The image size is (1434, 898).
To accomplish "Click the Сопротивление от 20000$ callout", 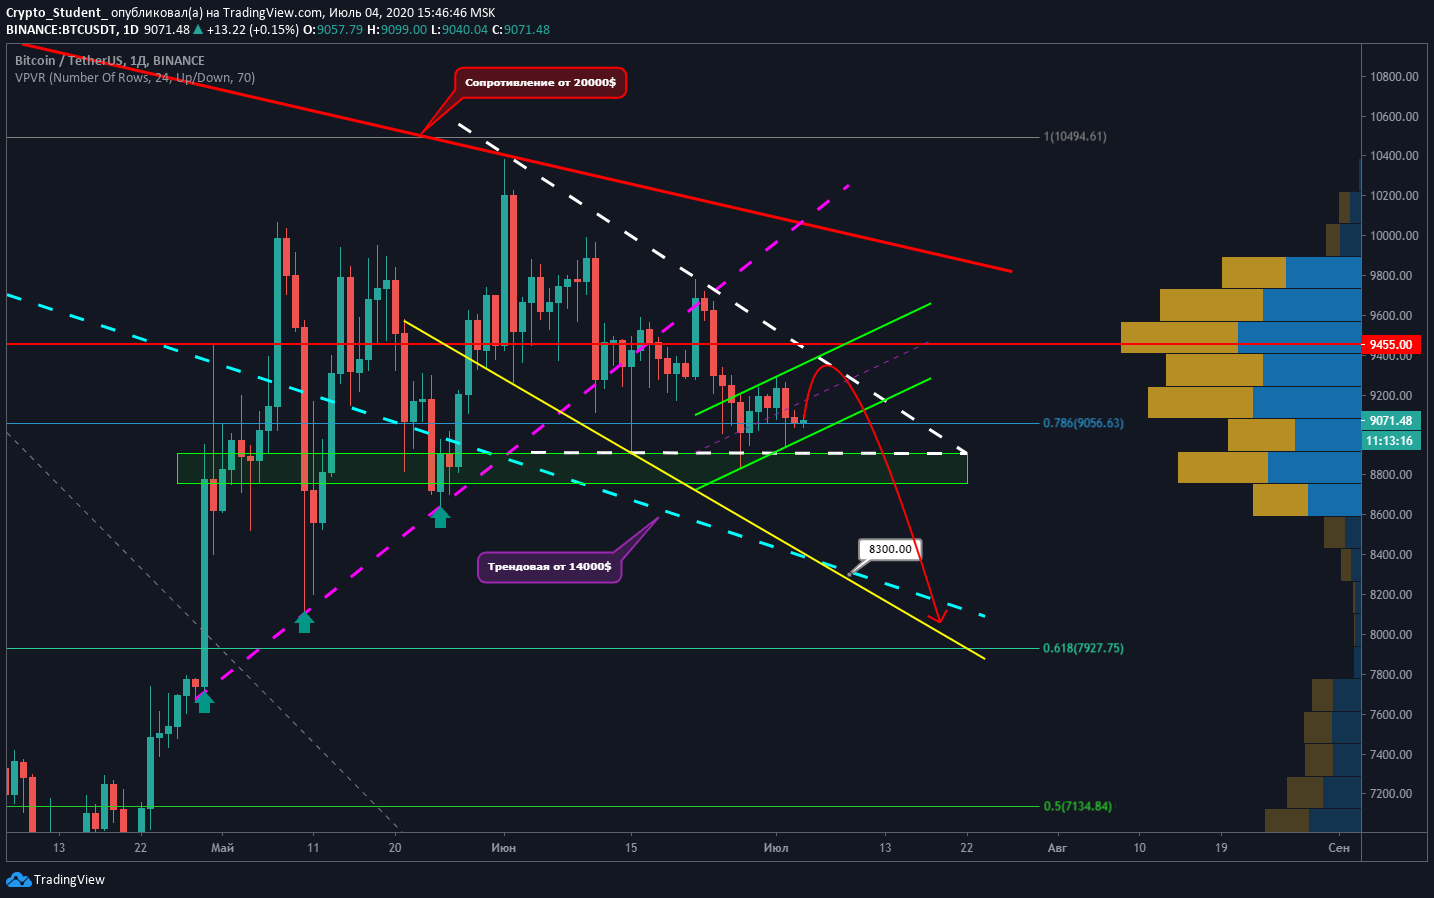I will pos(541,83).
